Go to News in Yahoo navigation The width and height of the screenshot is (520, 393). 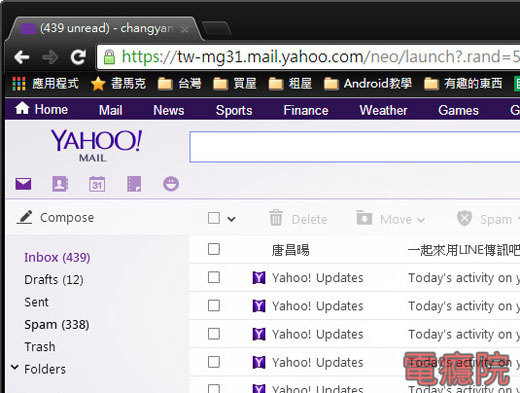pyautogui.click(x=169, y=110)
